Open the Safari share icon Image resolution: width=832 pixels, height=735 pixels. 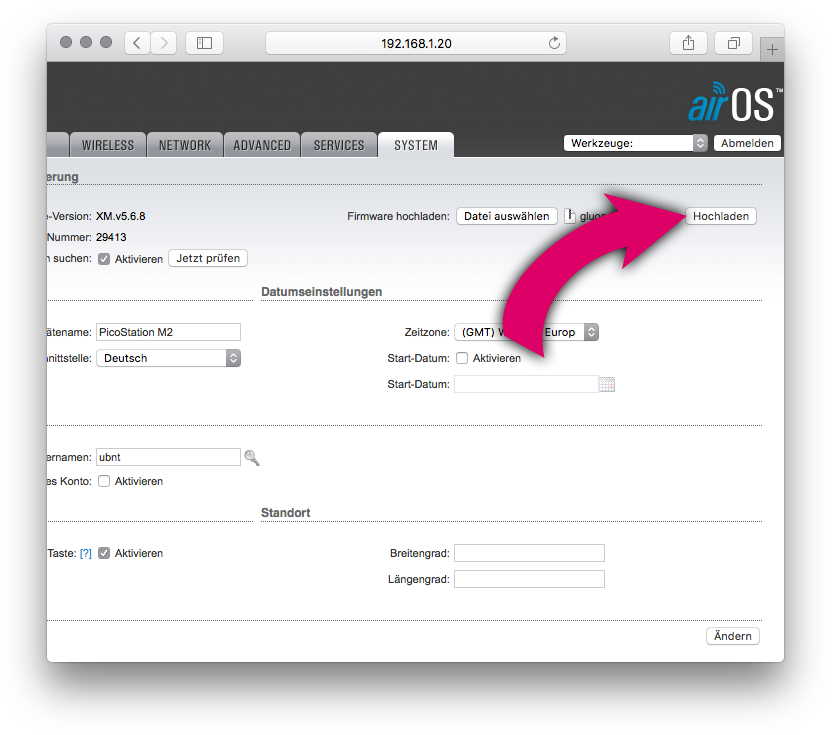(688, 43)
